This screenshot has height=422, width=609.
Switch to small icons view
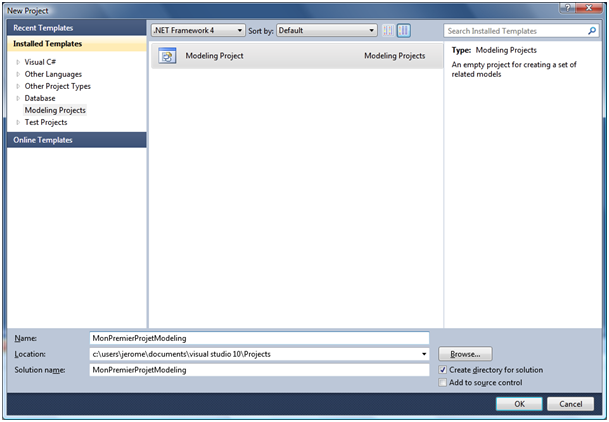tap(389, 31)
